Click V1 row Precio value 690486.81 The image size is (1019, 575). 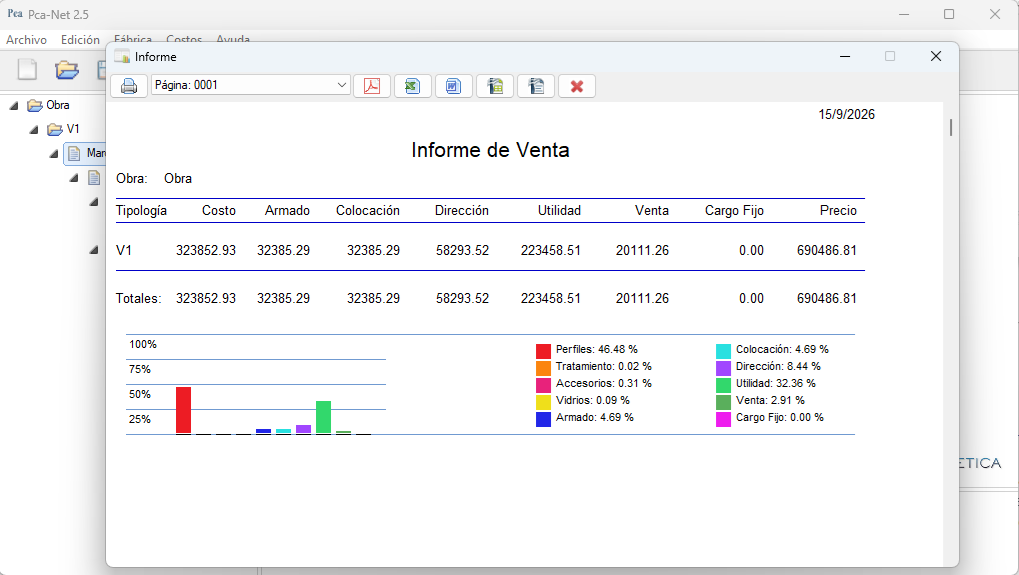click(x=827, y=250)
